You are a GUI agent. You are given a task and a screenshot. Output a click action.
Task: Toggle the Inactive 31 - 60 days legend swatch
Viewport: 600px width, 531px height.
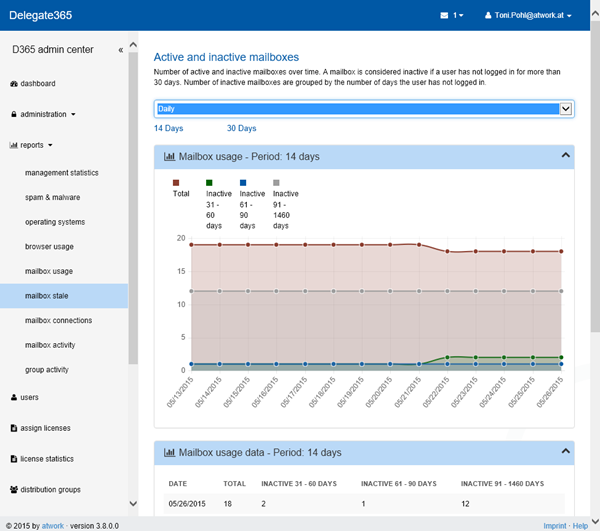point(209,183)
